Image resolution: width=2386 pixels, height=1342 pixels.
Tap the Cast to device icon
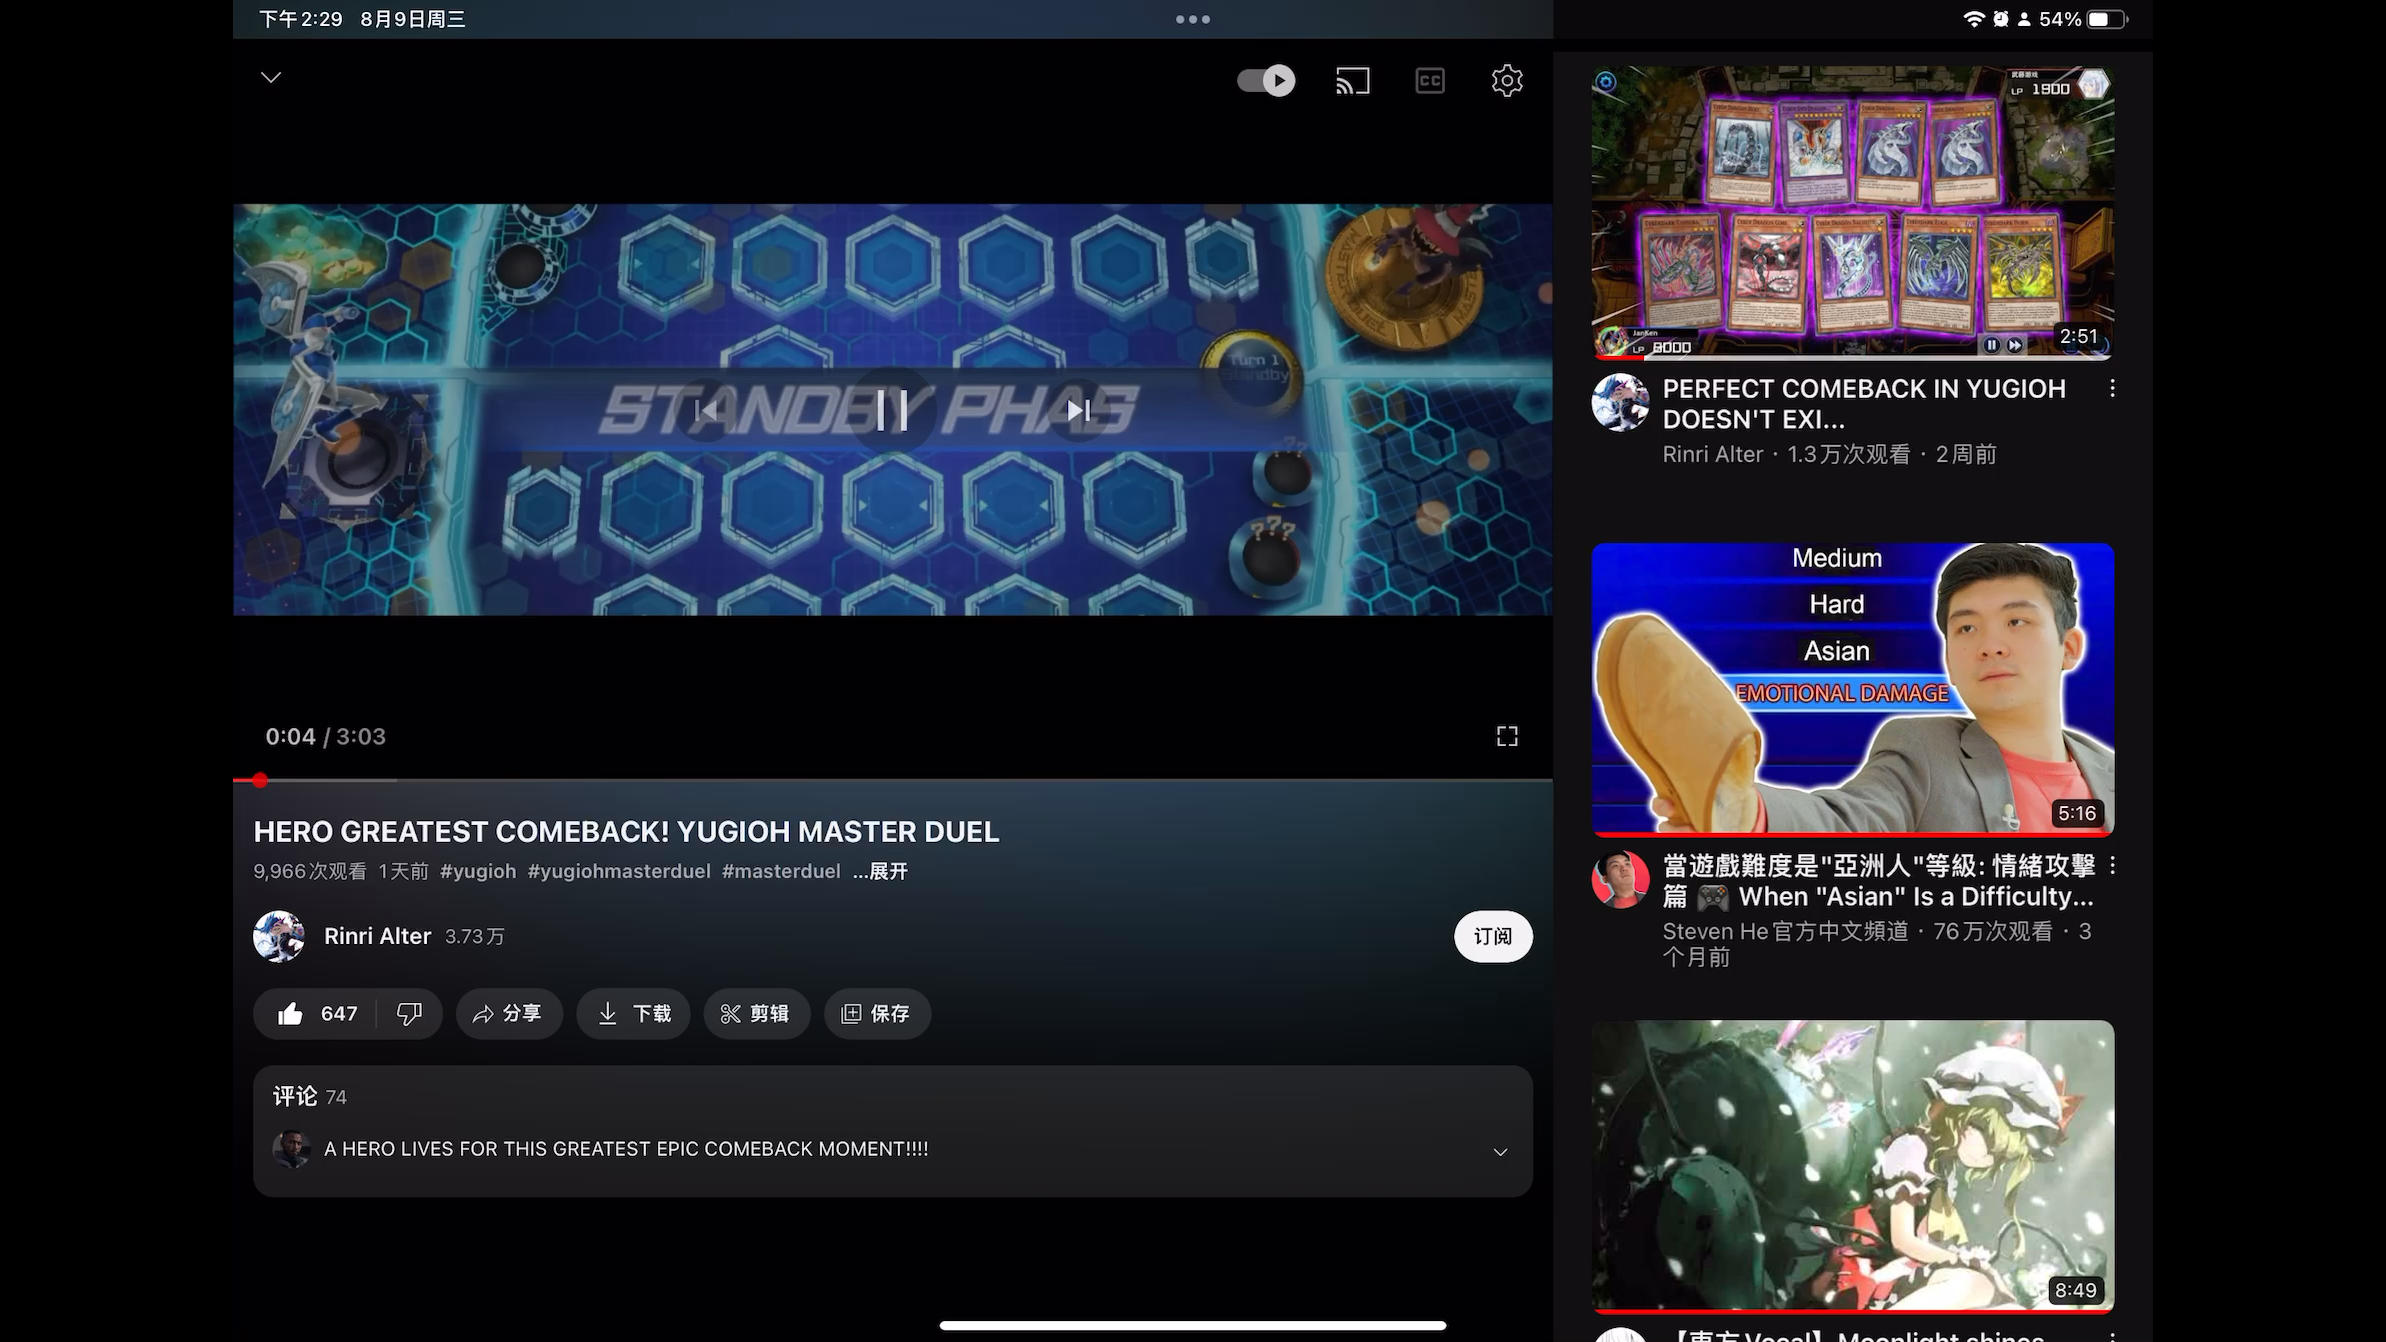point(1352,81)
